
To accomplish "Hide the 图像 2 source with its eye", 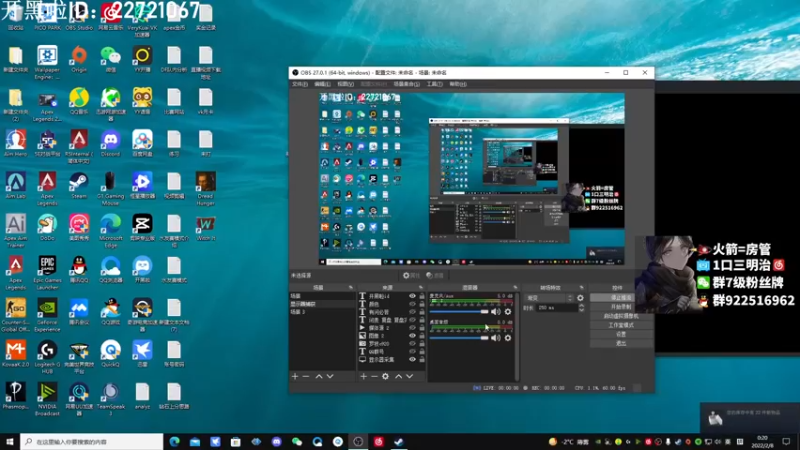I will (412, 336).
